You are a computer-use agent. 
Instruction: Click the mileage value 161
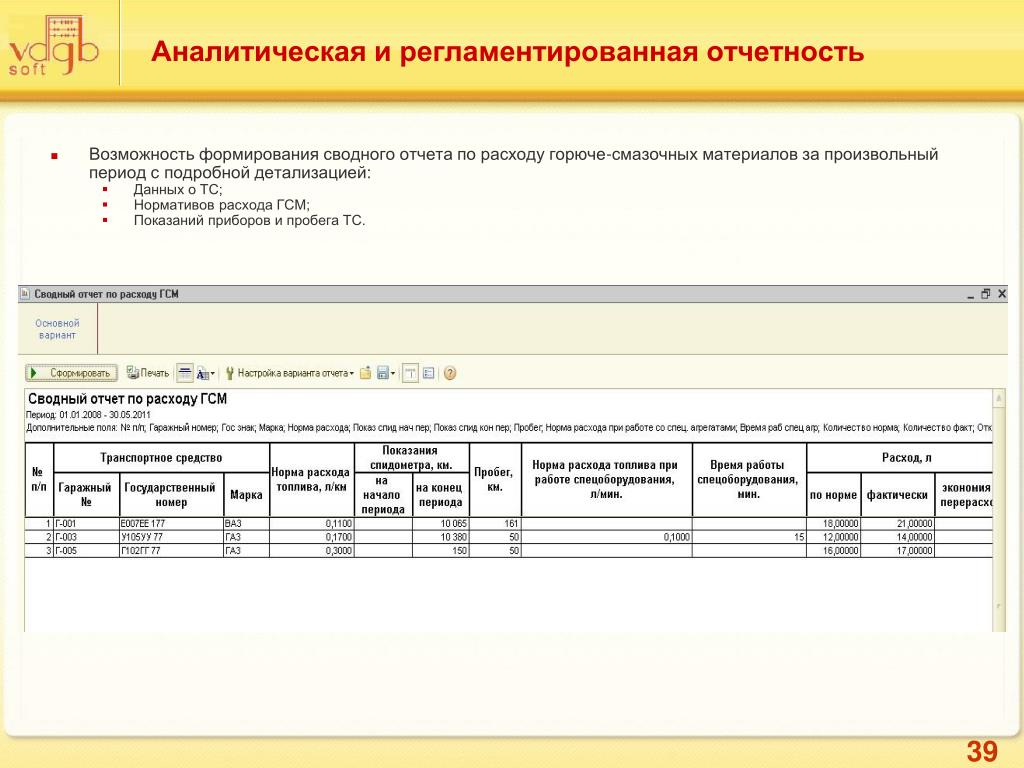tap(495, 524)
